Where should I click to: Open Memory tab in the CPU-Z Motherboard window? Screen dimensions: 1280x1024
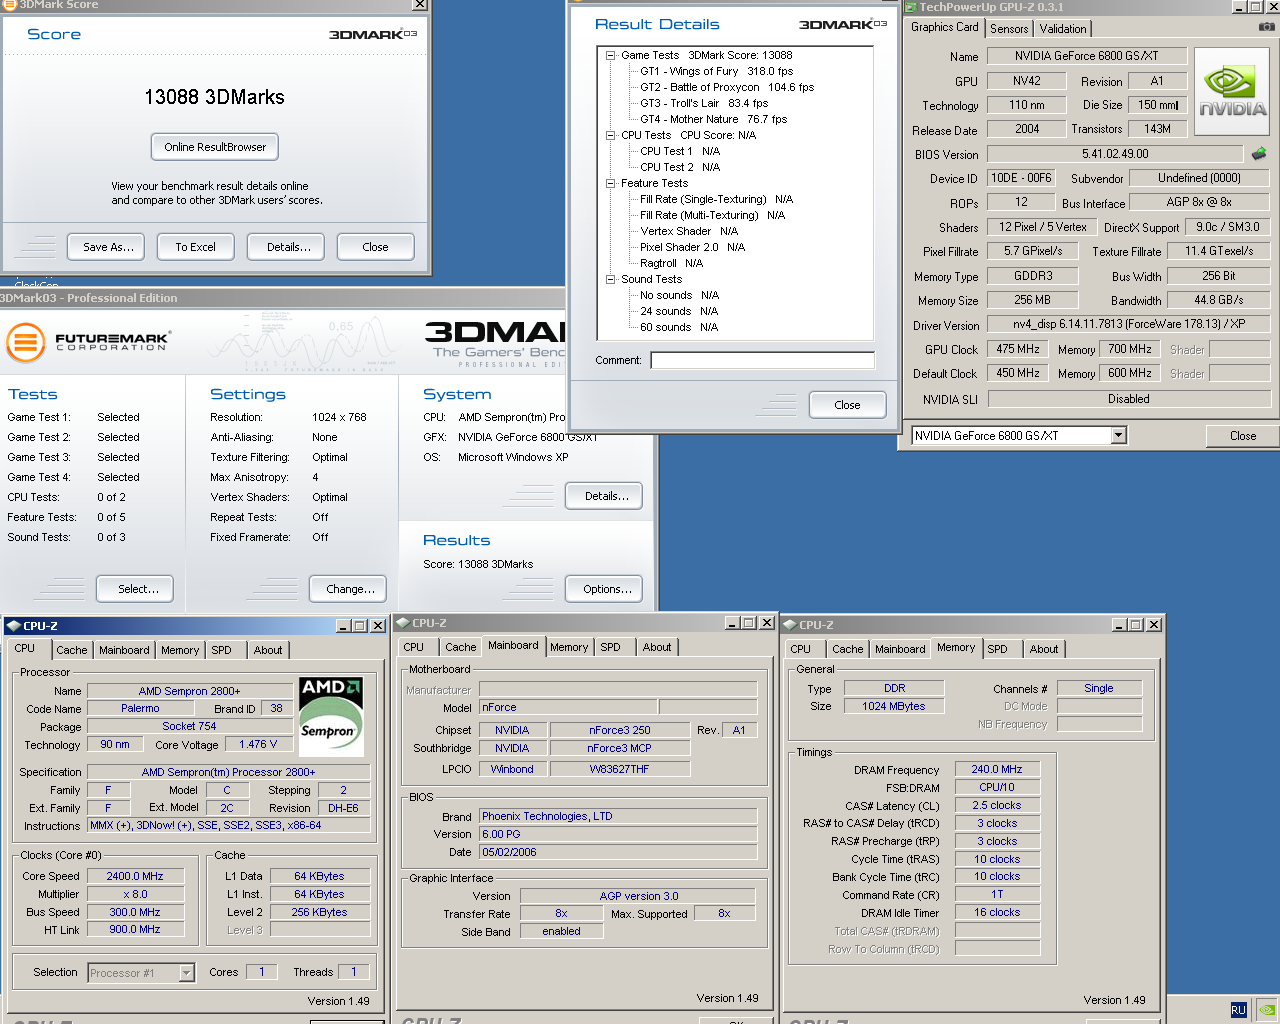click(569, 647)
